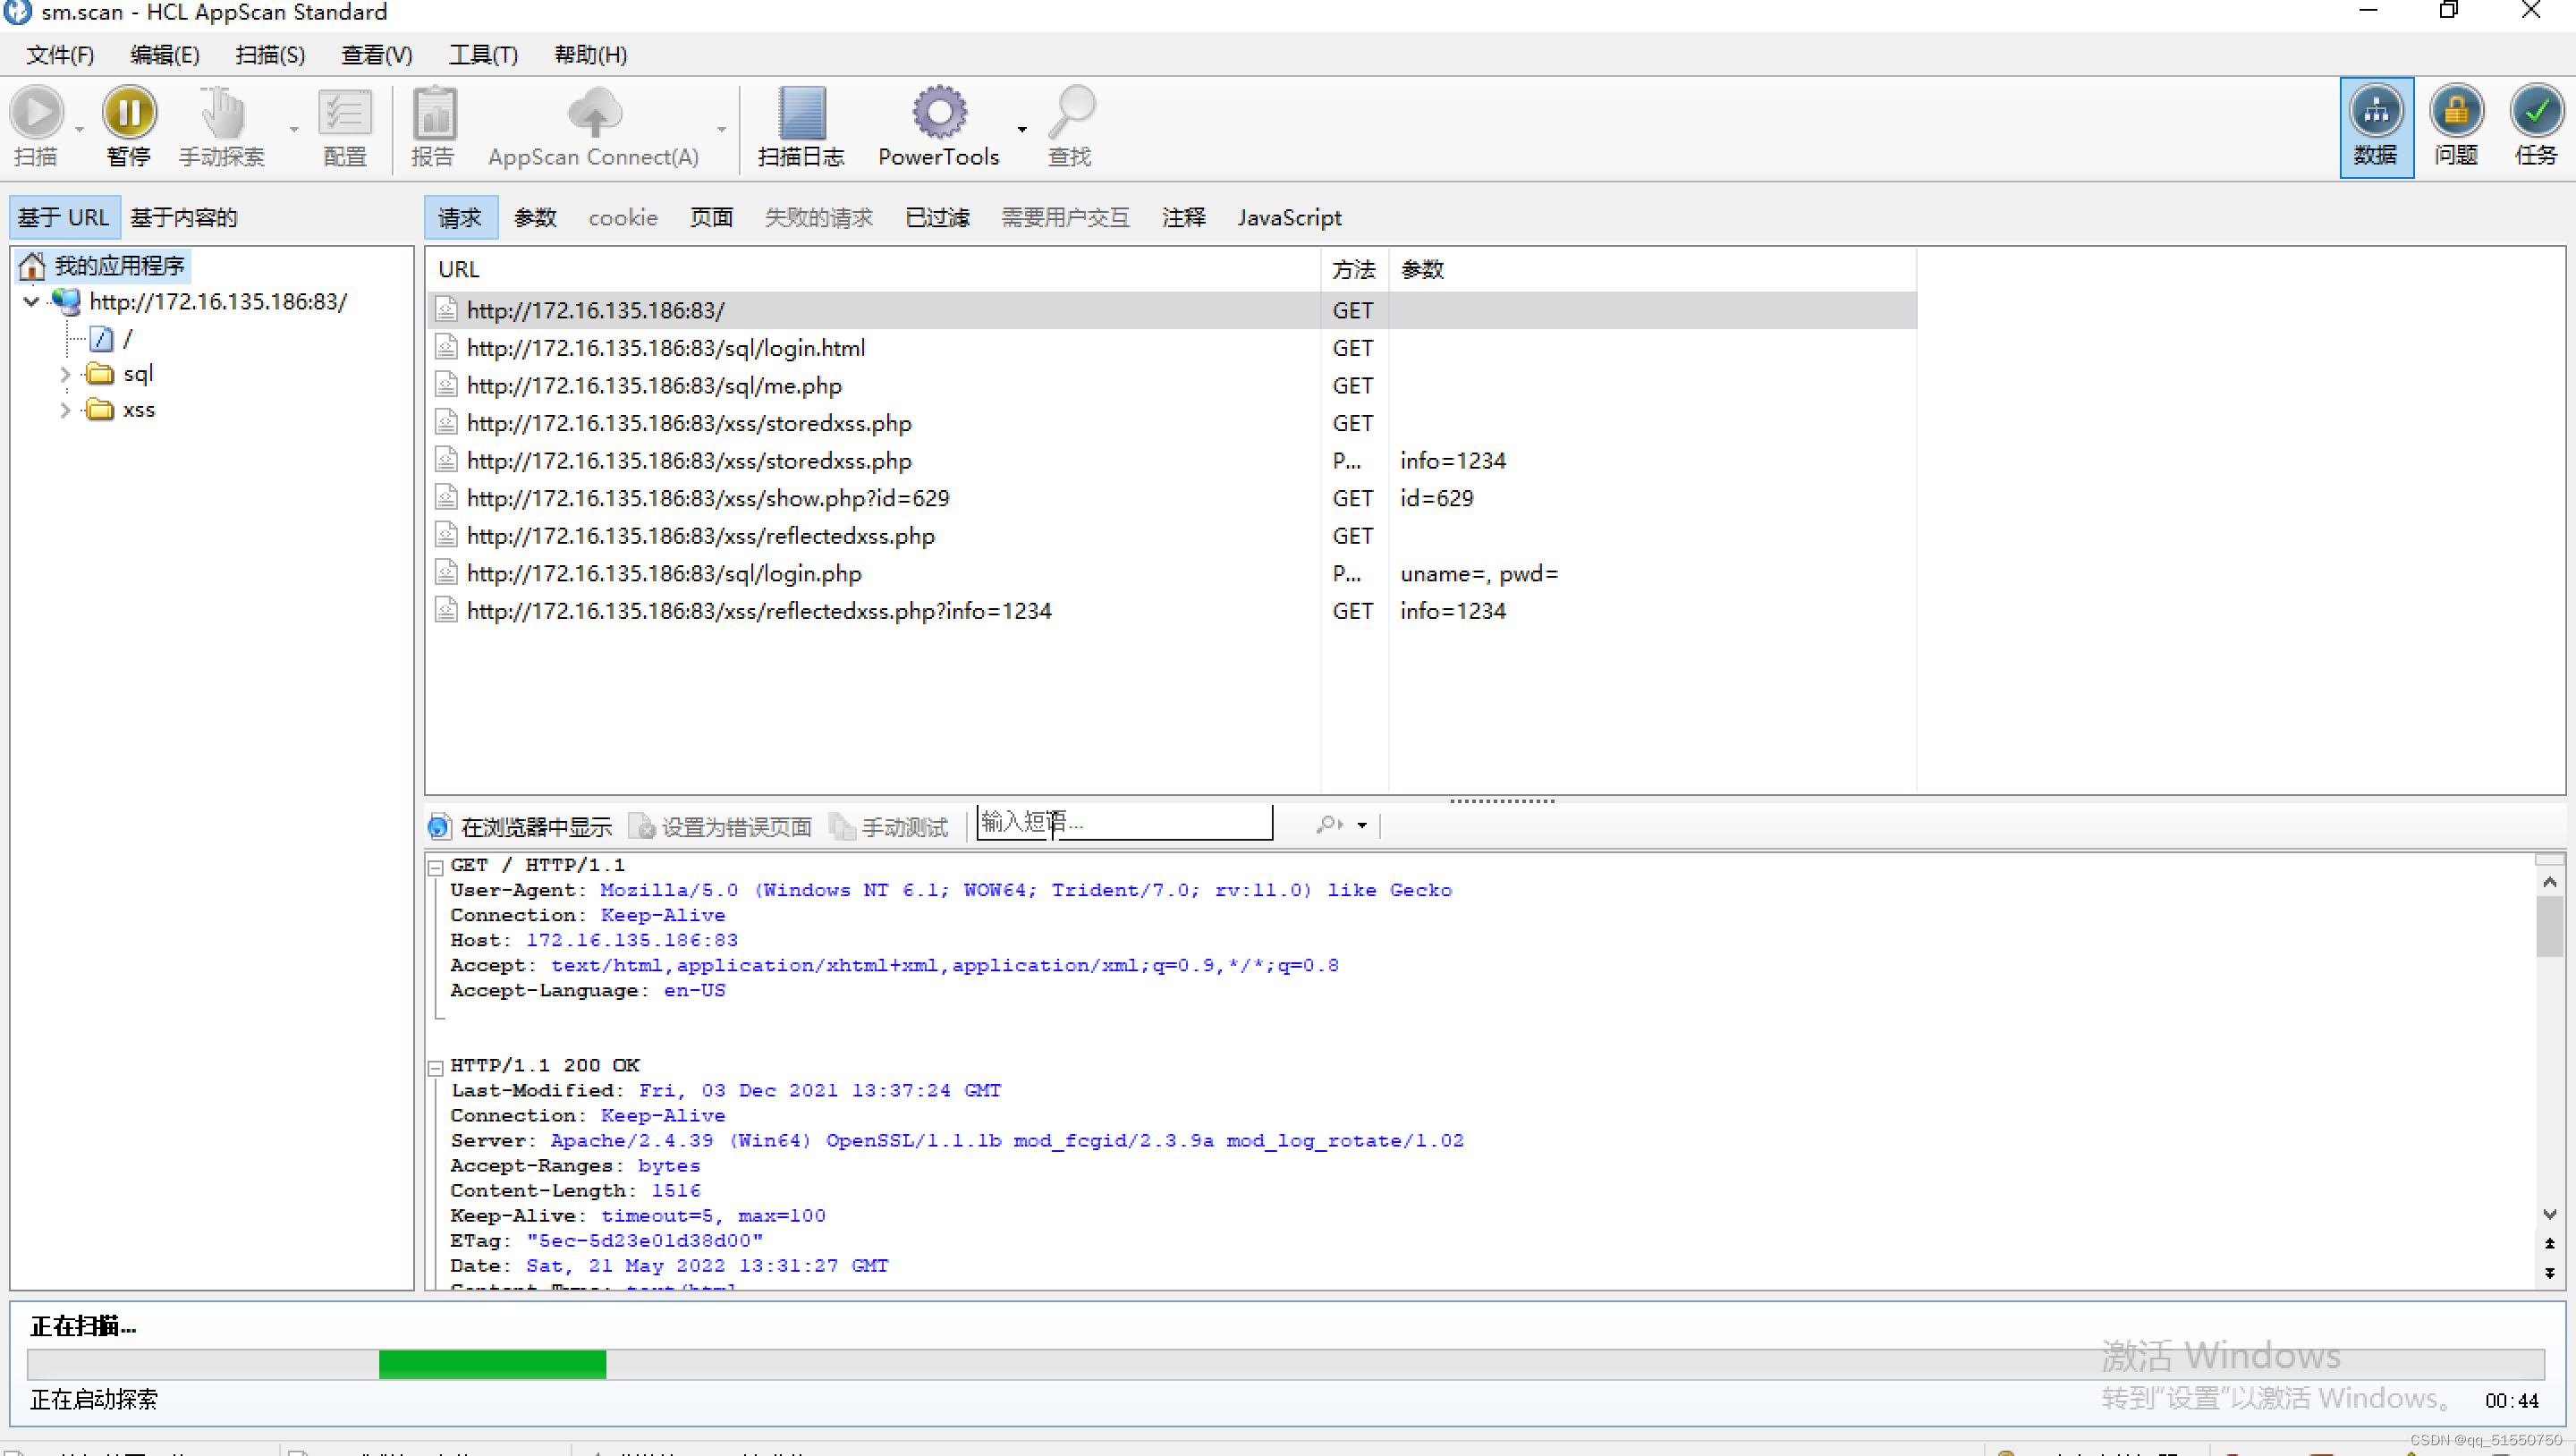Select the JavaScript tab

(x=1289, y=217)
